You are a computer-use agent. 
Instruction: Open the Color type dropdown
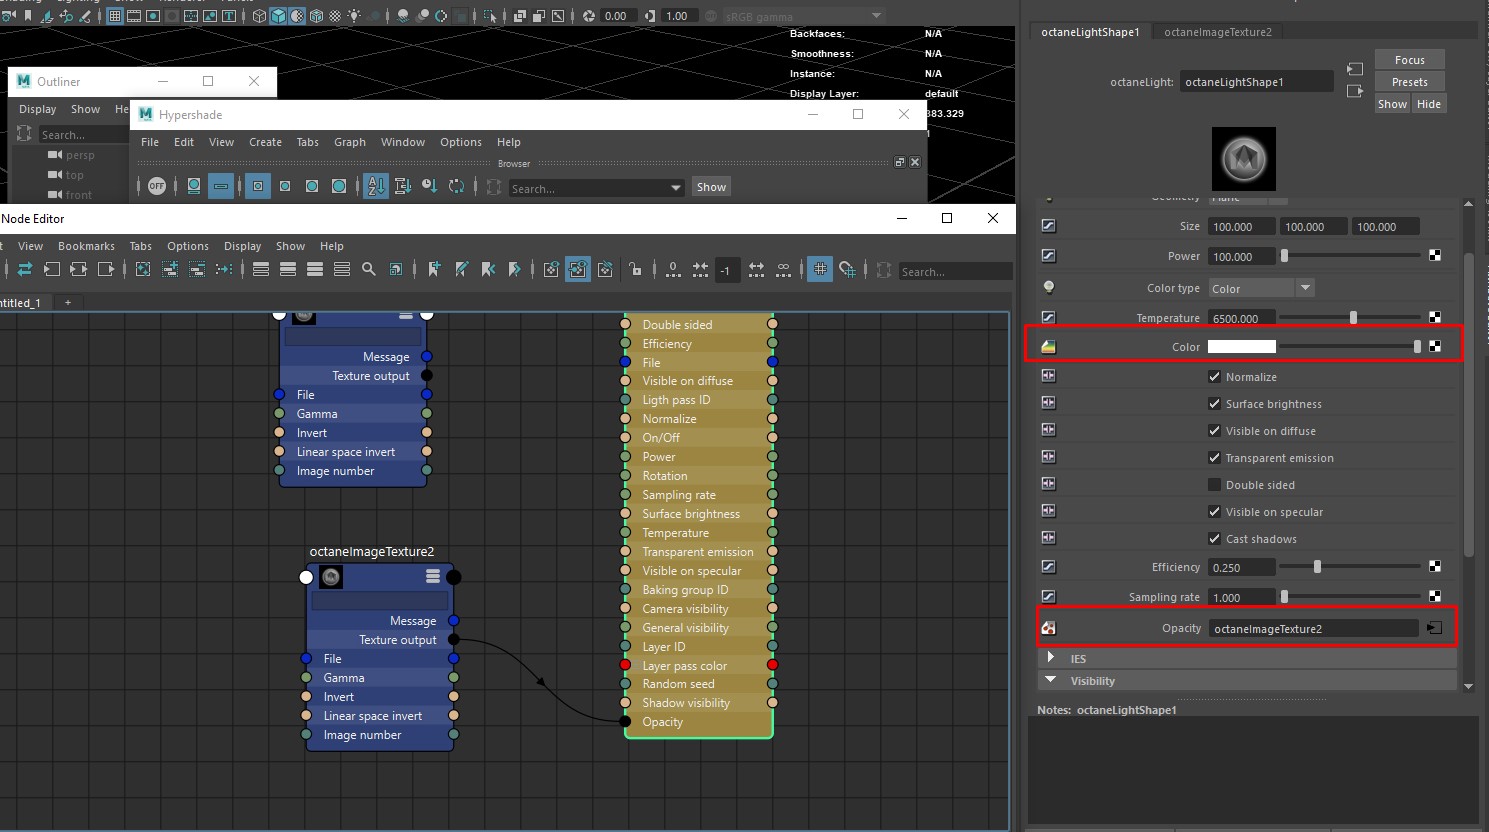pos(1261,288)
